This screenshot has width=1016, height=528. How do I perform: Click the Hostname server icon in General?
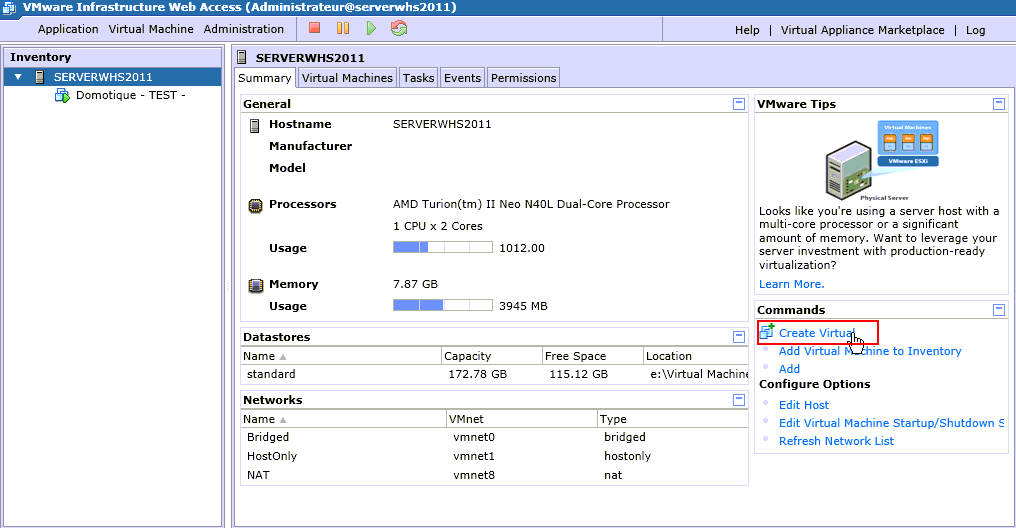pyautogui.click(x=255, y=126)
